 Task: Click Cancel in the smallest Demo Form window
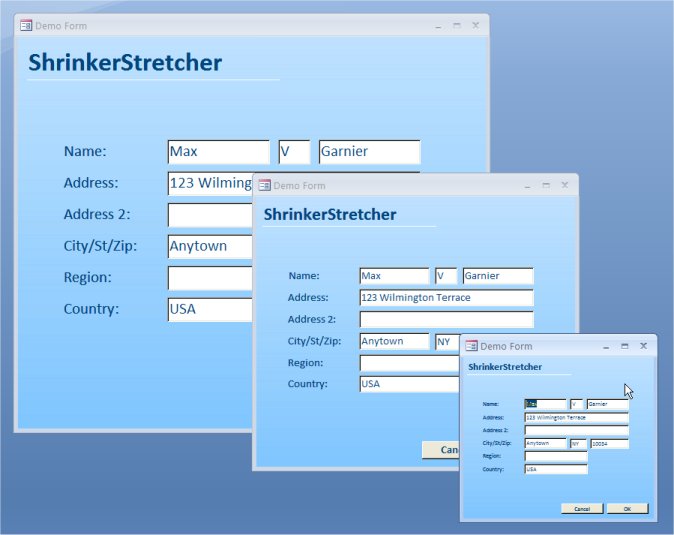pos(582,508)
